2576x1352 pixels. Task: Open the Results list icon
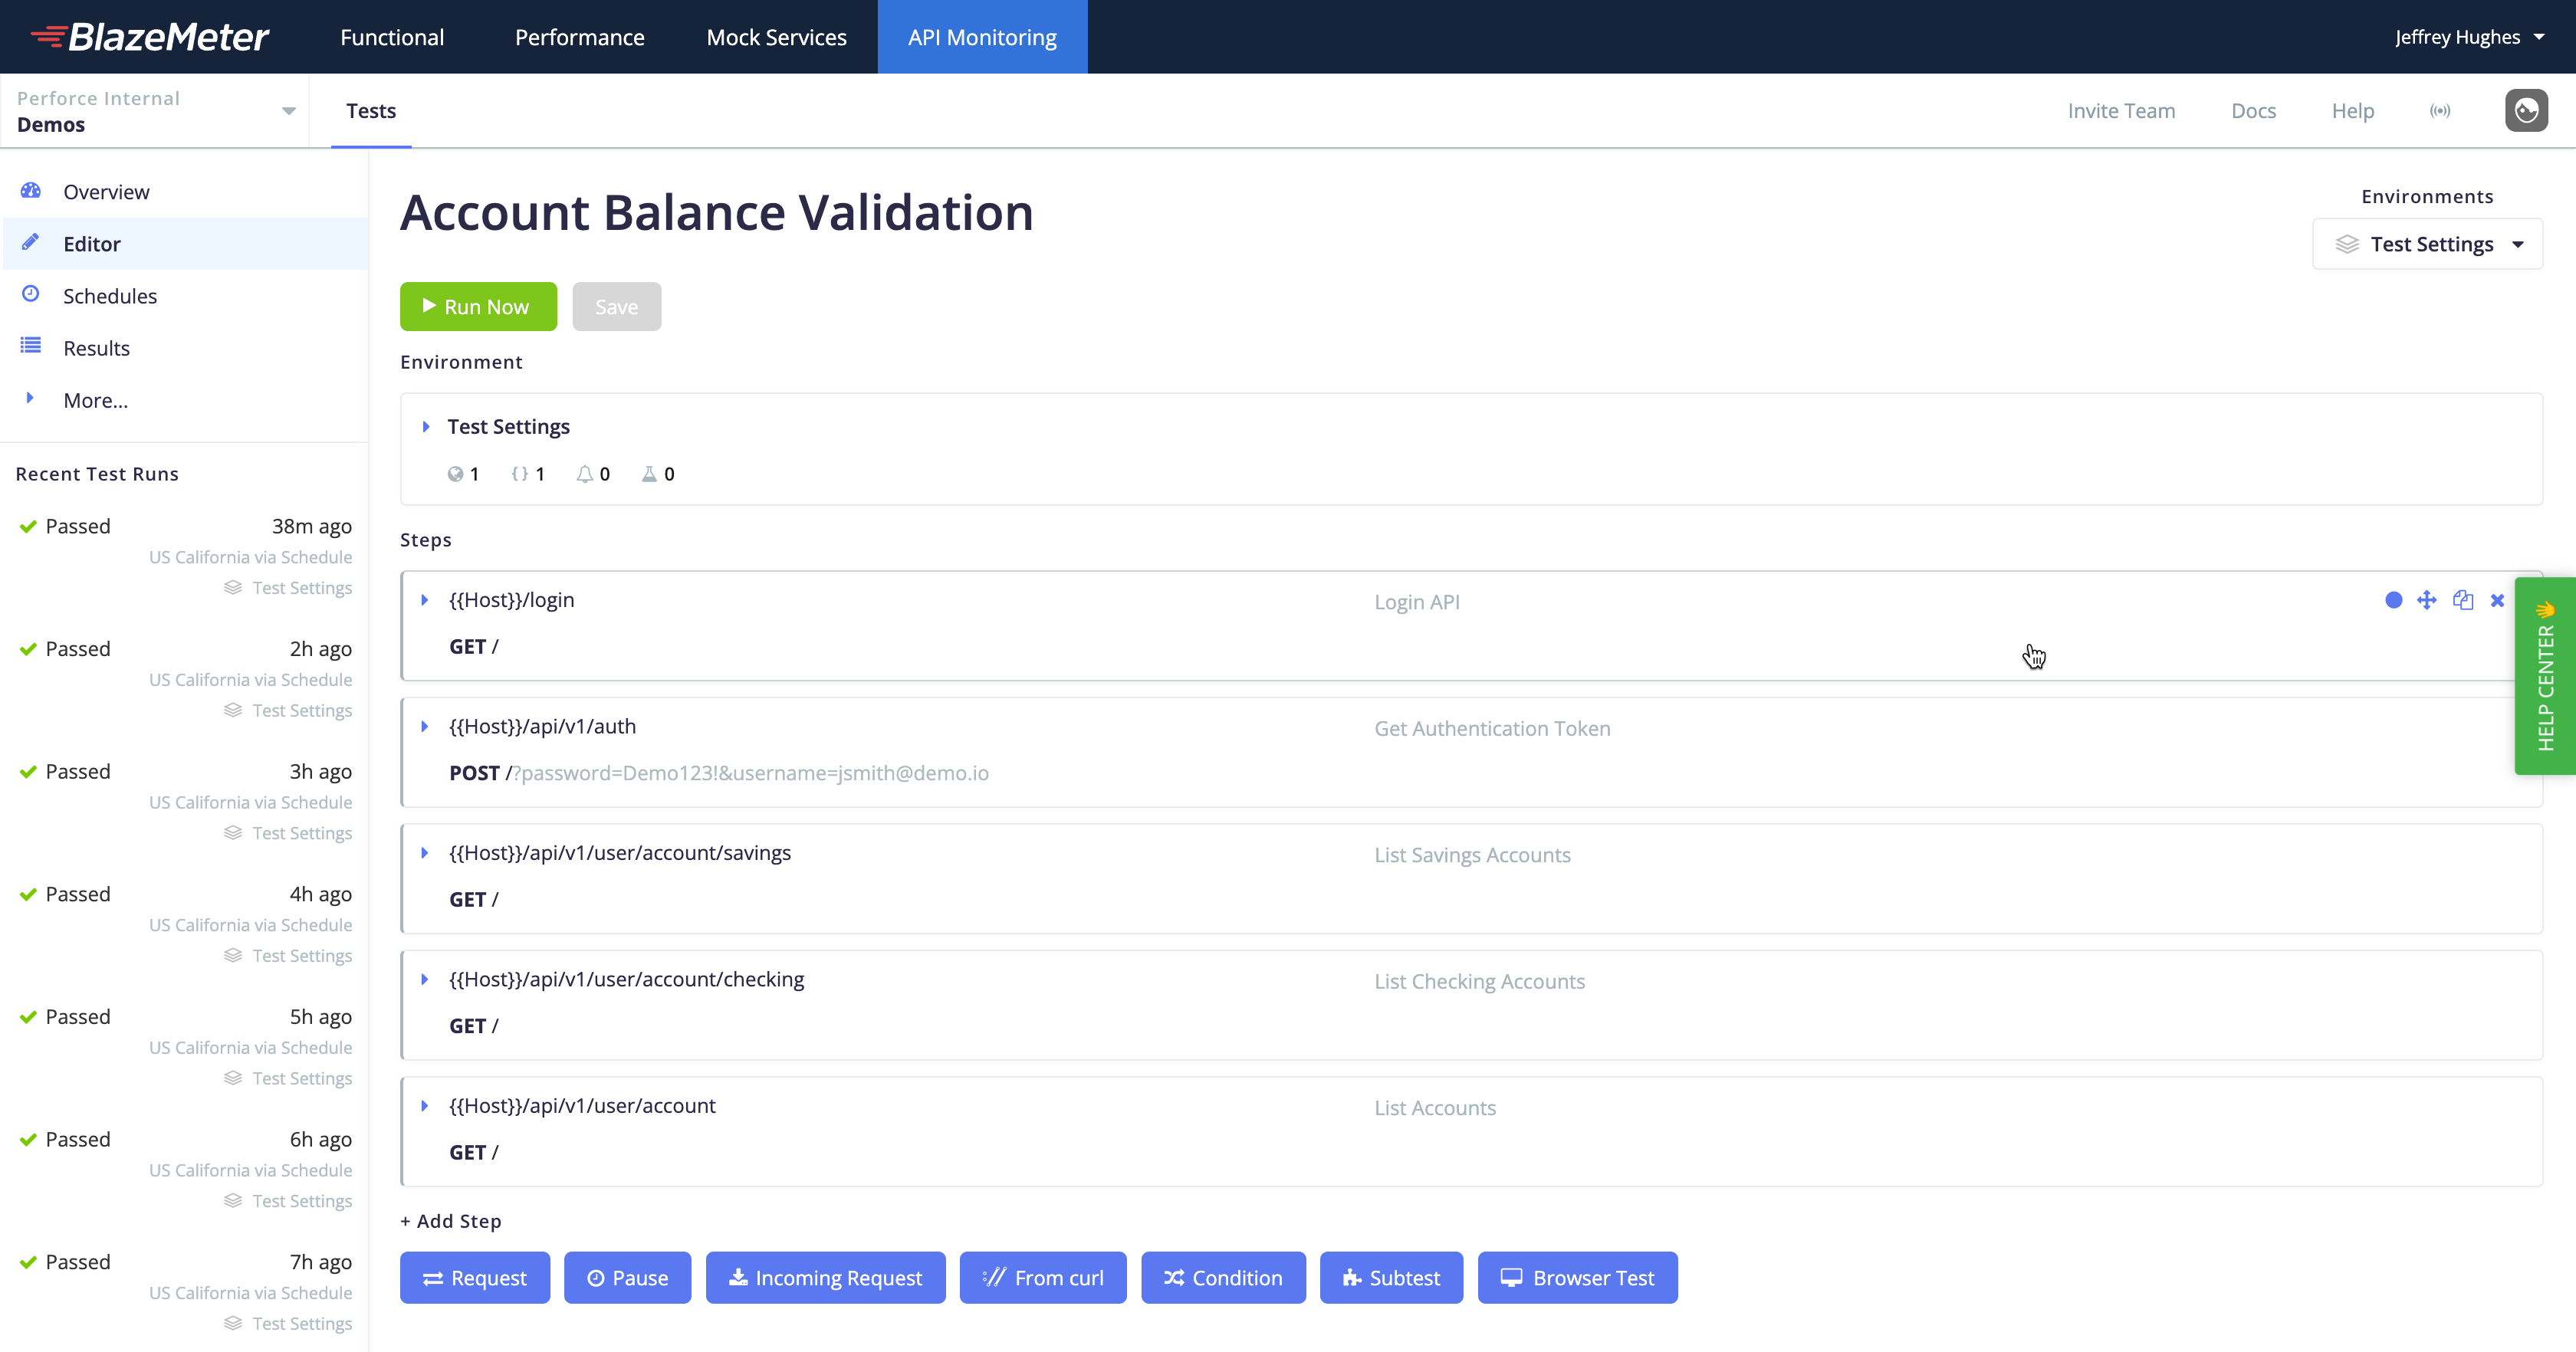[30, 347]
